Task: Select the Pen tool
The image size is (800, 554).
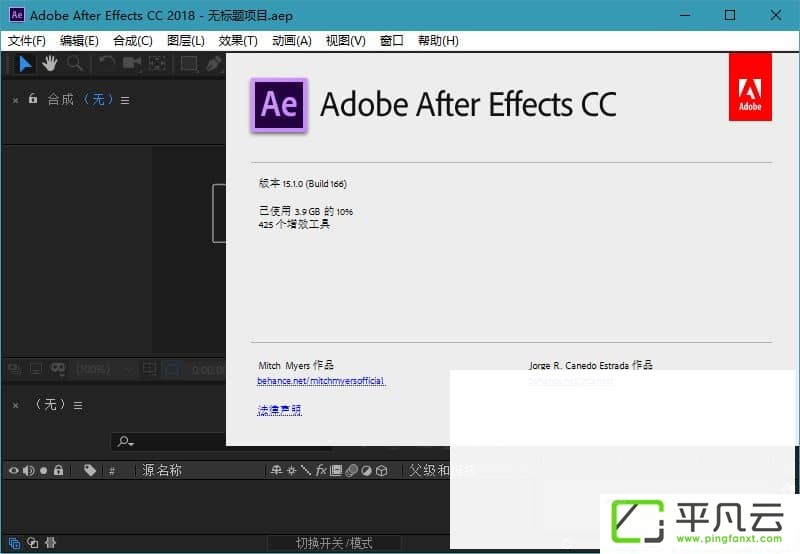Action: 214,64
